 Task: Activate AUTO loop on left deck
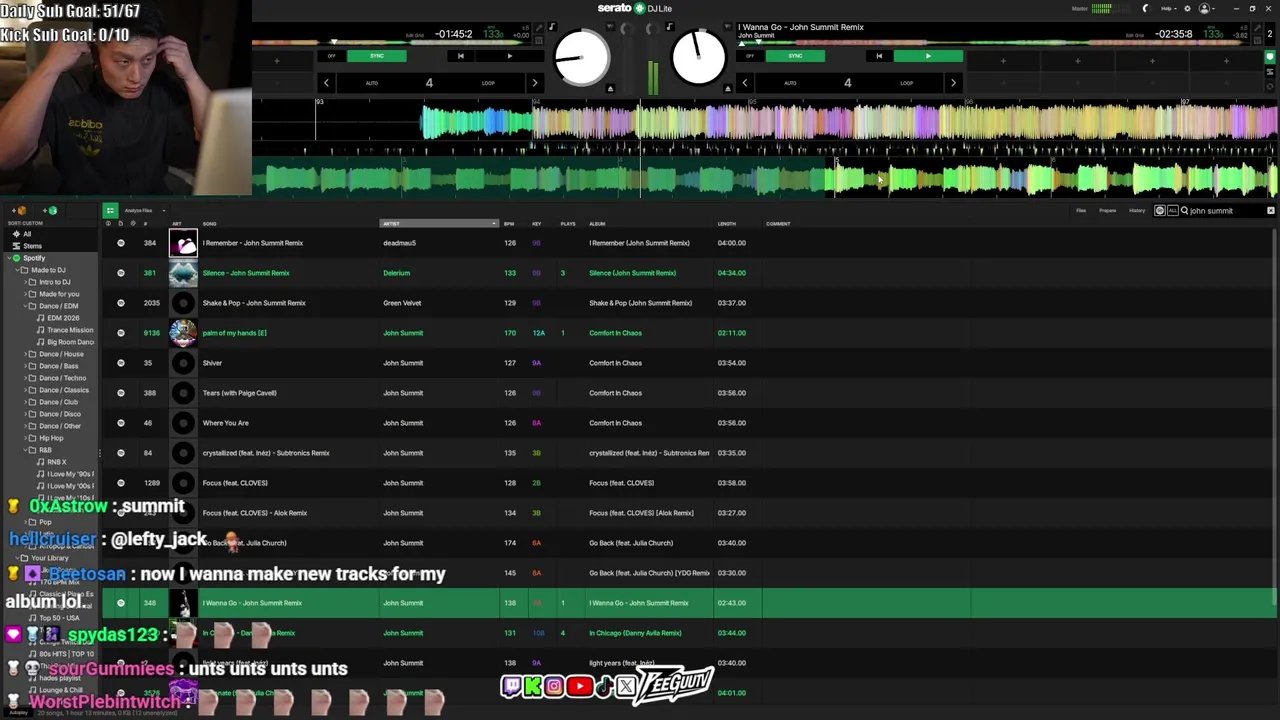pos(372,83)
